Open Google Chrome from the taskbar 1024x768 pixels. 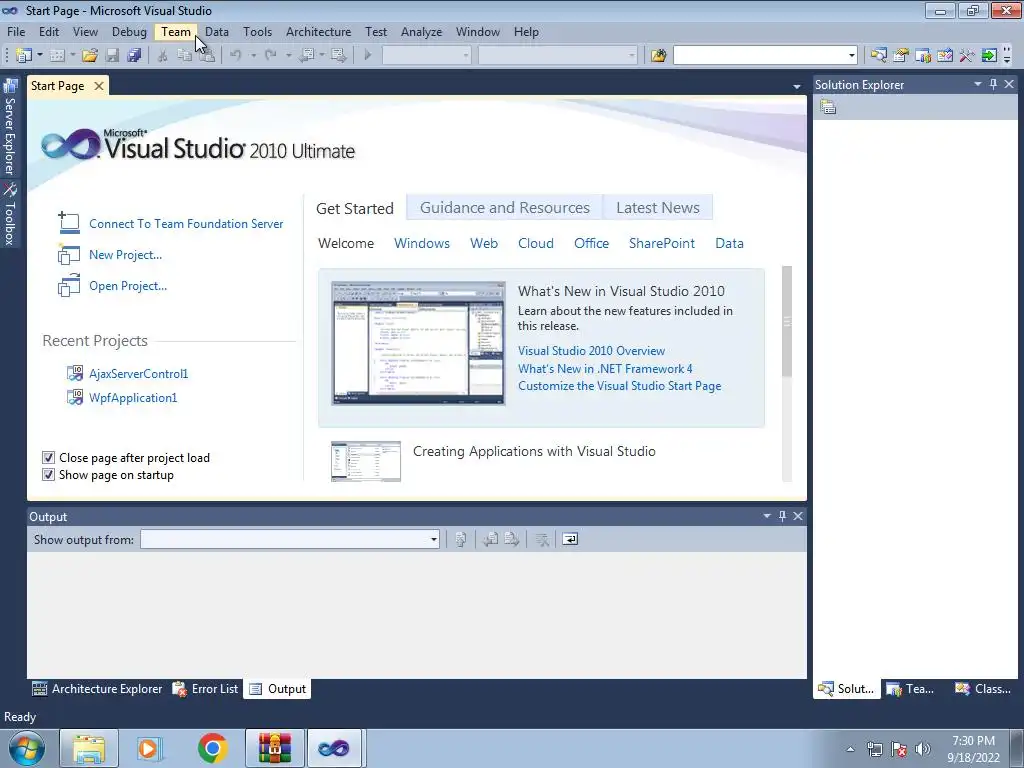[x=213, y=748]
